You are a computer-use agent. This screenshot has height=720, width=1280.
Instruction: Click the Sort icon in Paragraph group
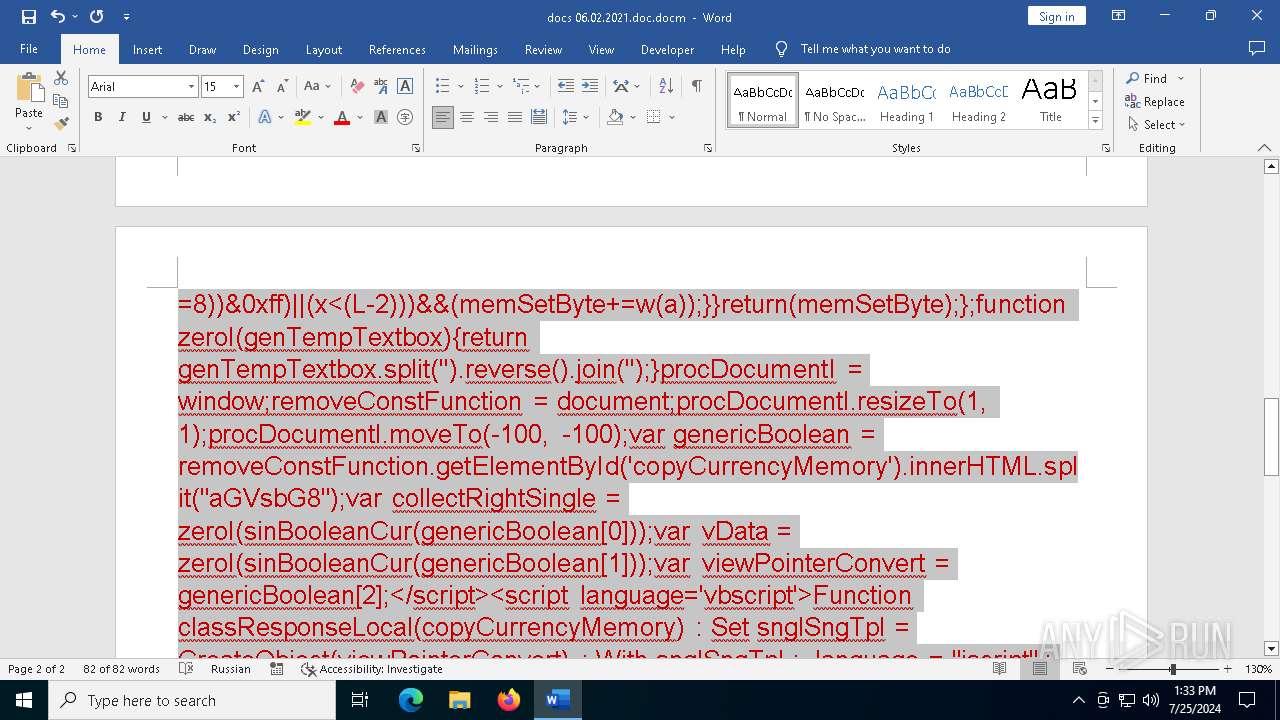pos(668,87)
